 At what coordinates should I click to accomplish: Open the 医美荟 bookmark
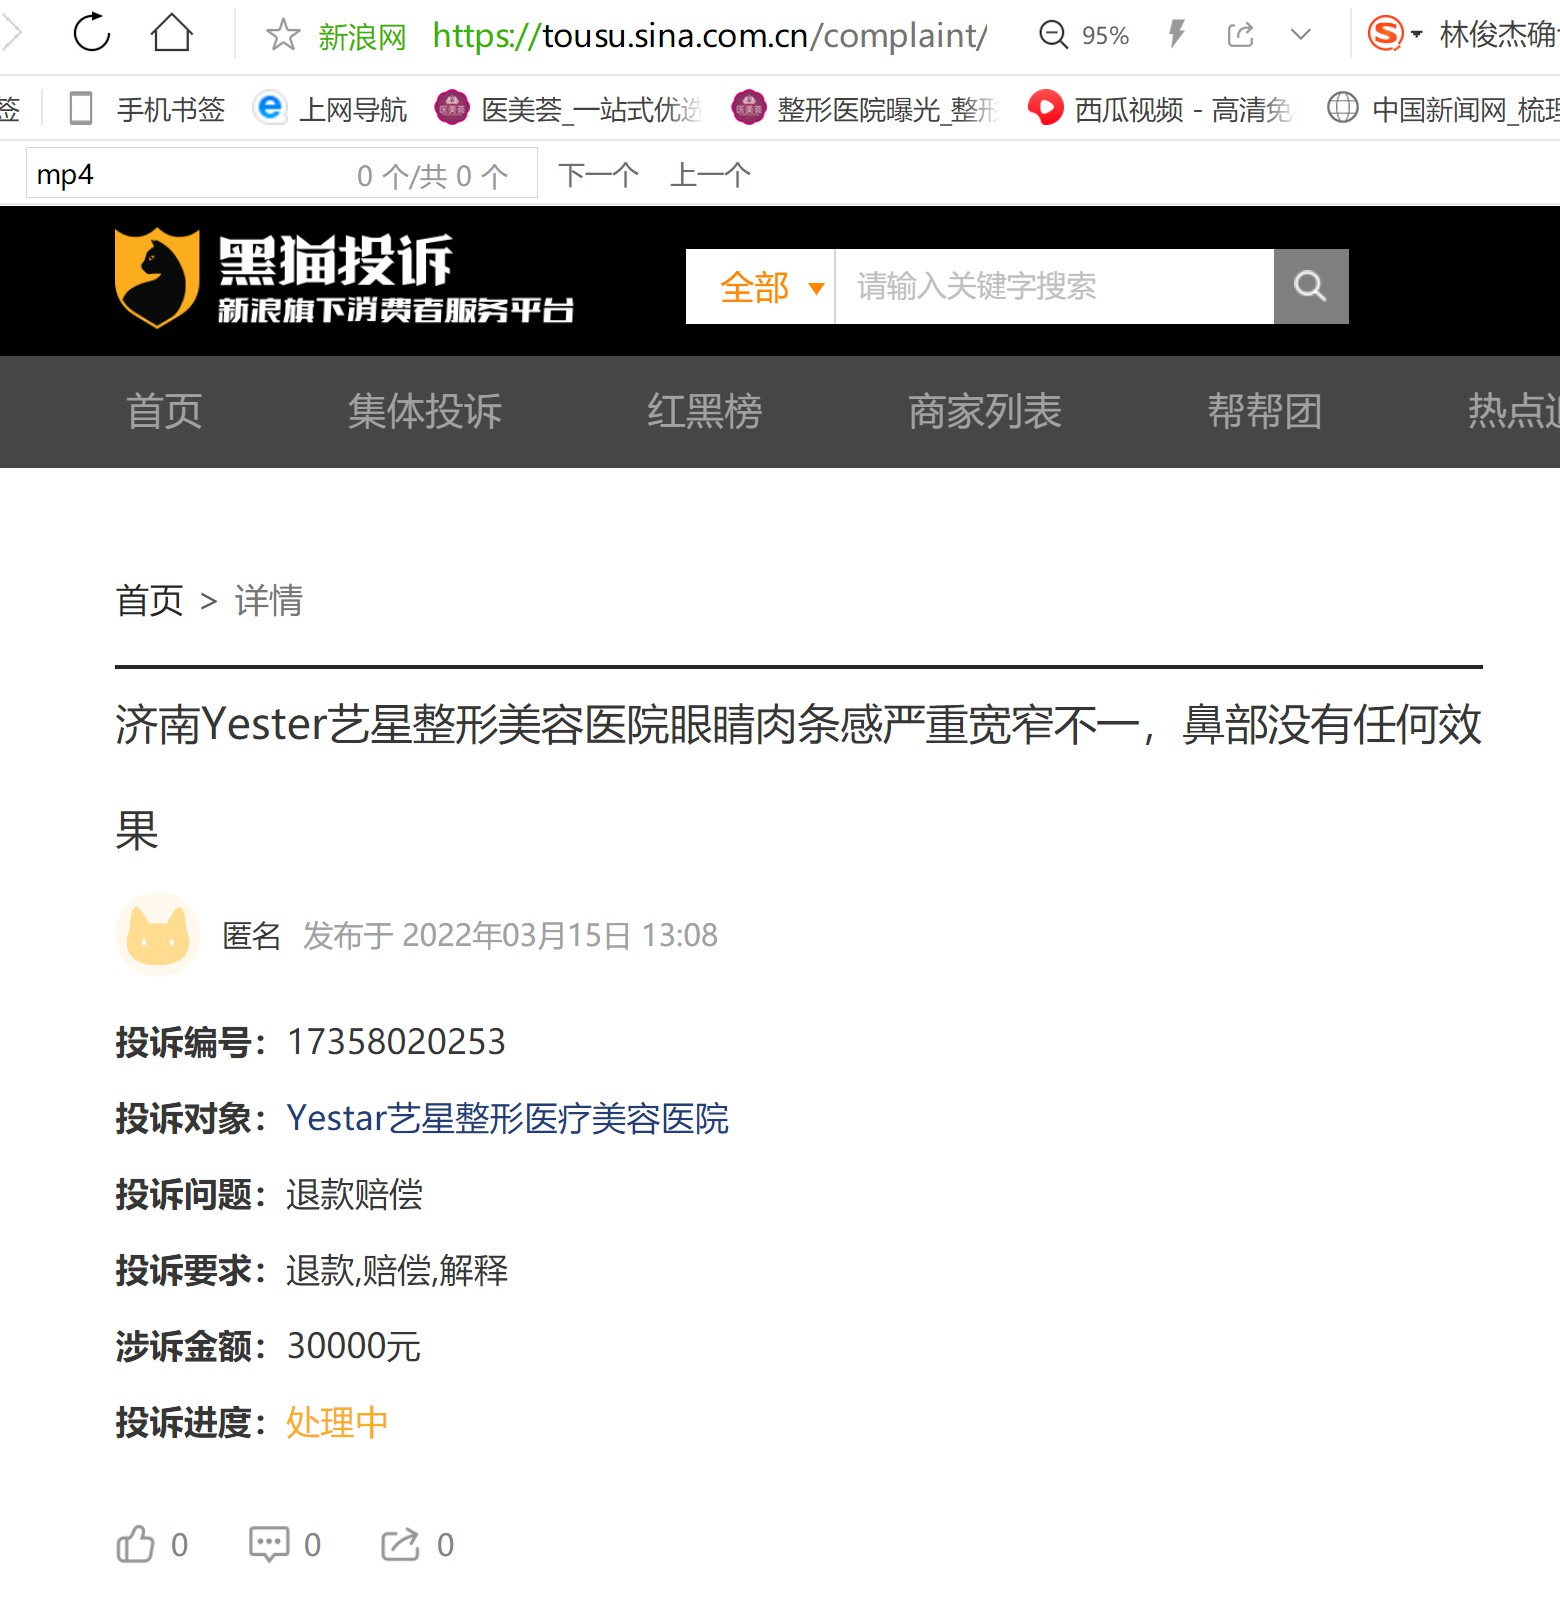[x=569, y=108]
